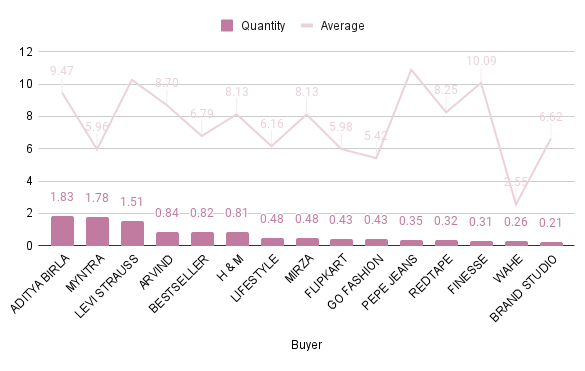Select the PEPE JEANS axis label
The height and width of the screenshot is (371, 585).
click(390, 283)
